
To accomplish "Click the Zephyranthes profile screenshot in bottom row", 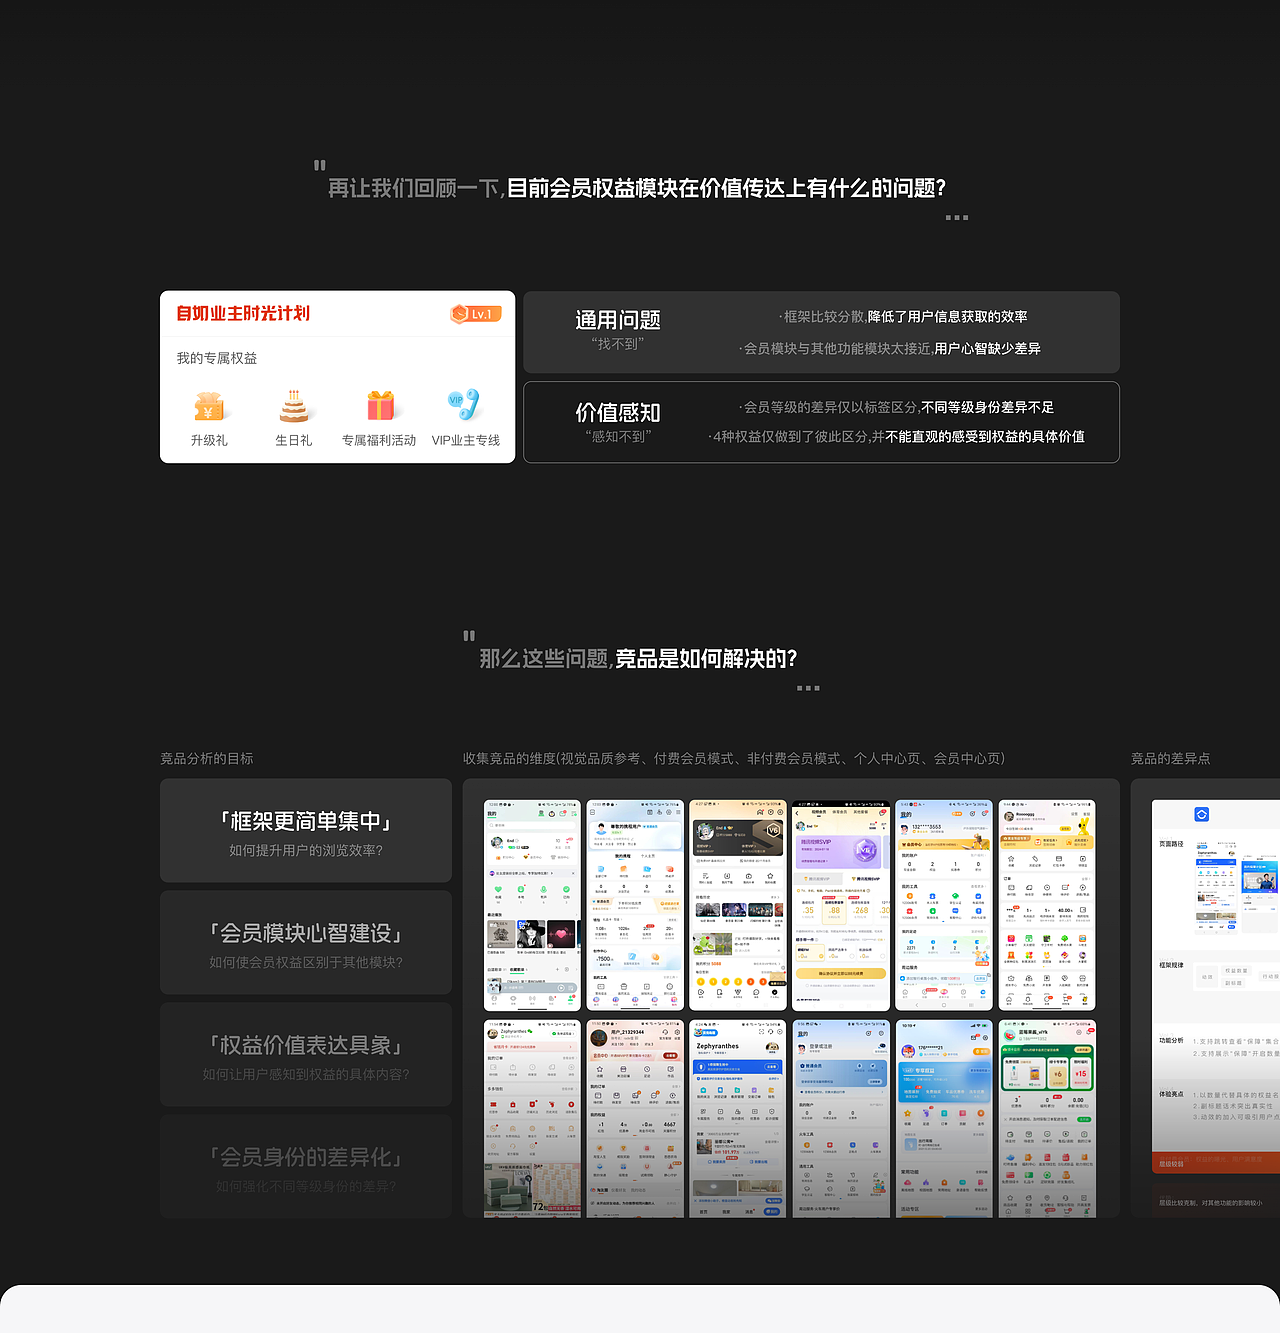I will coord(737,1119).
